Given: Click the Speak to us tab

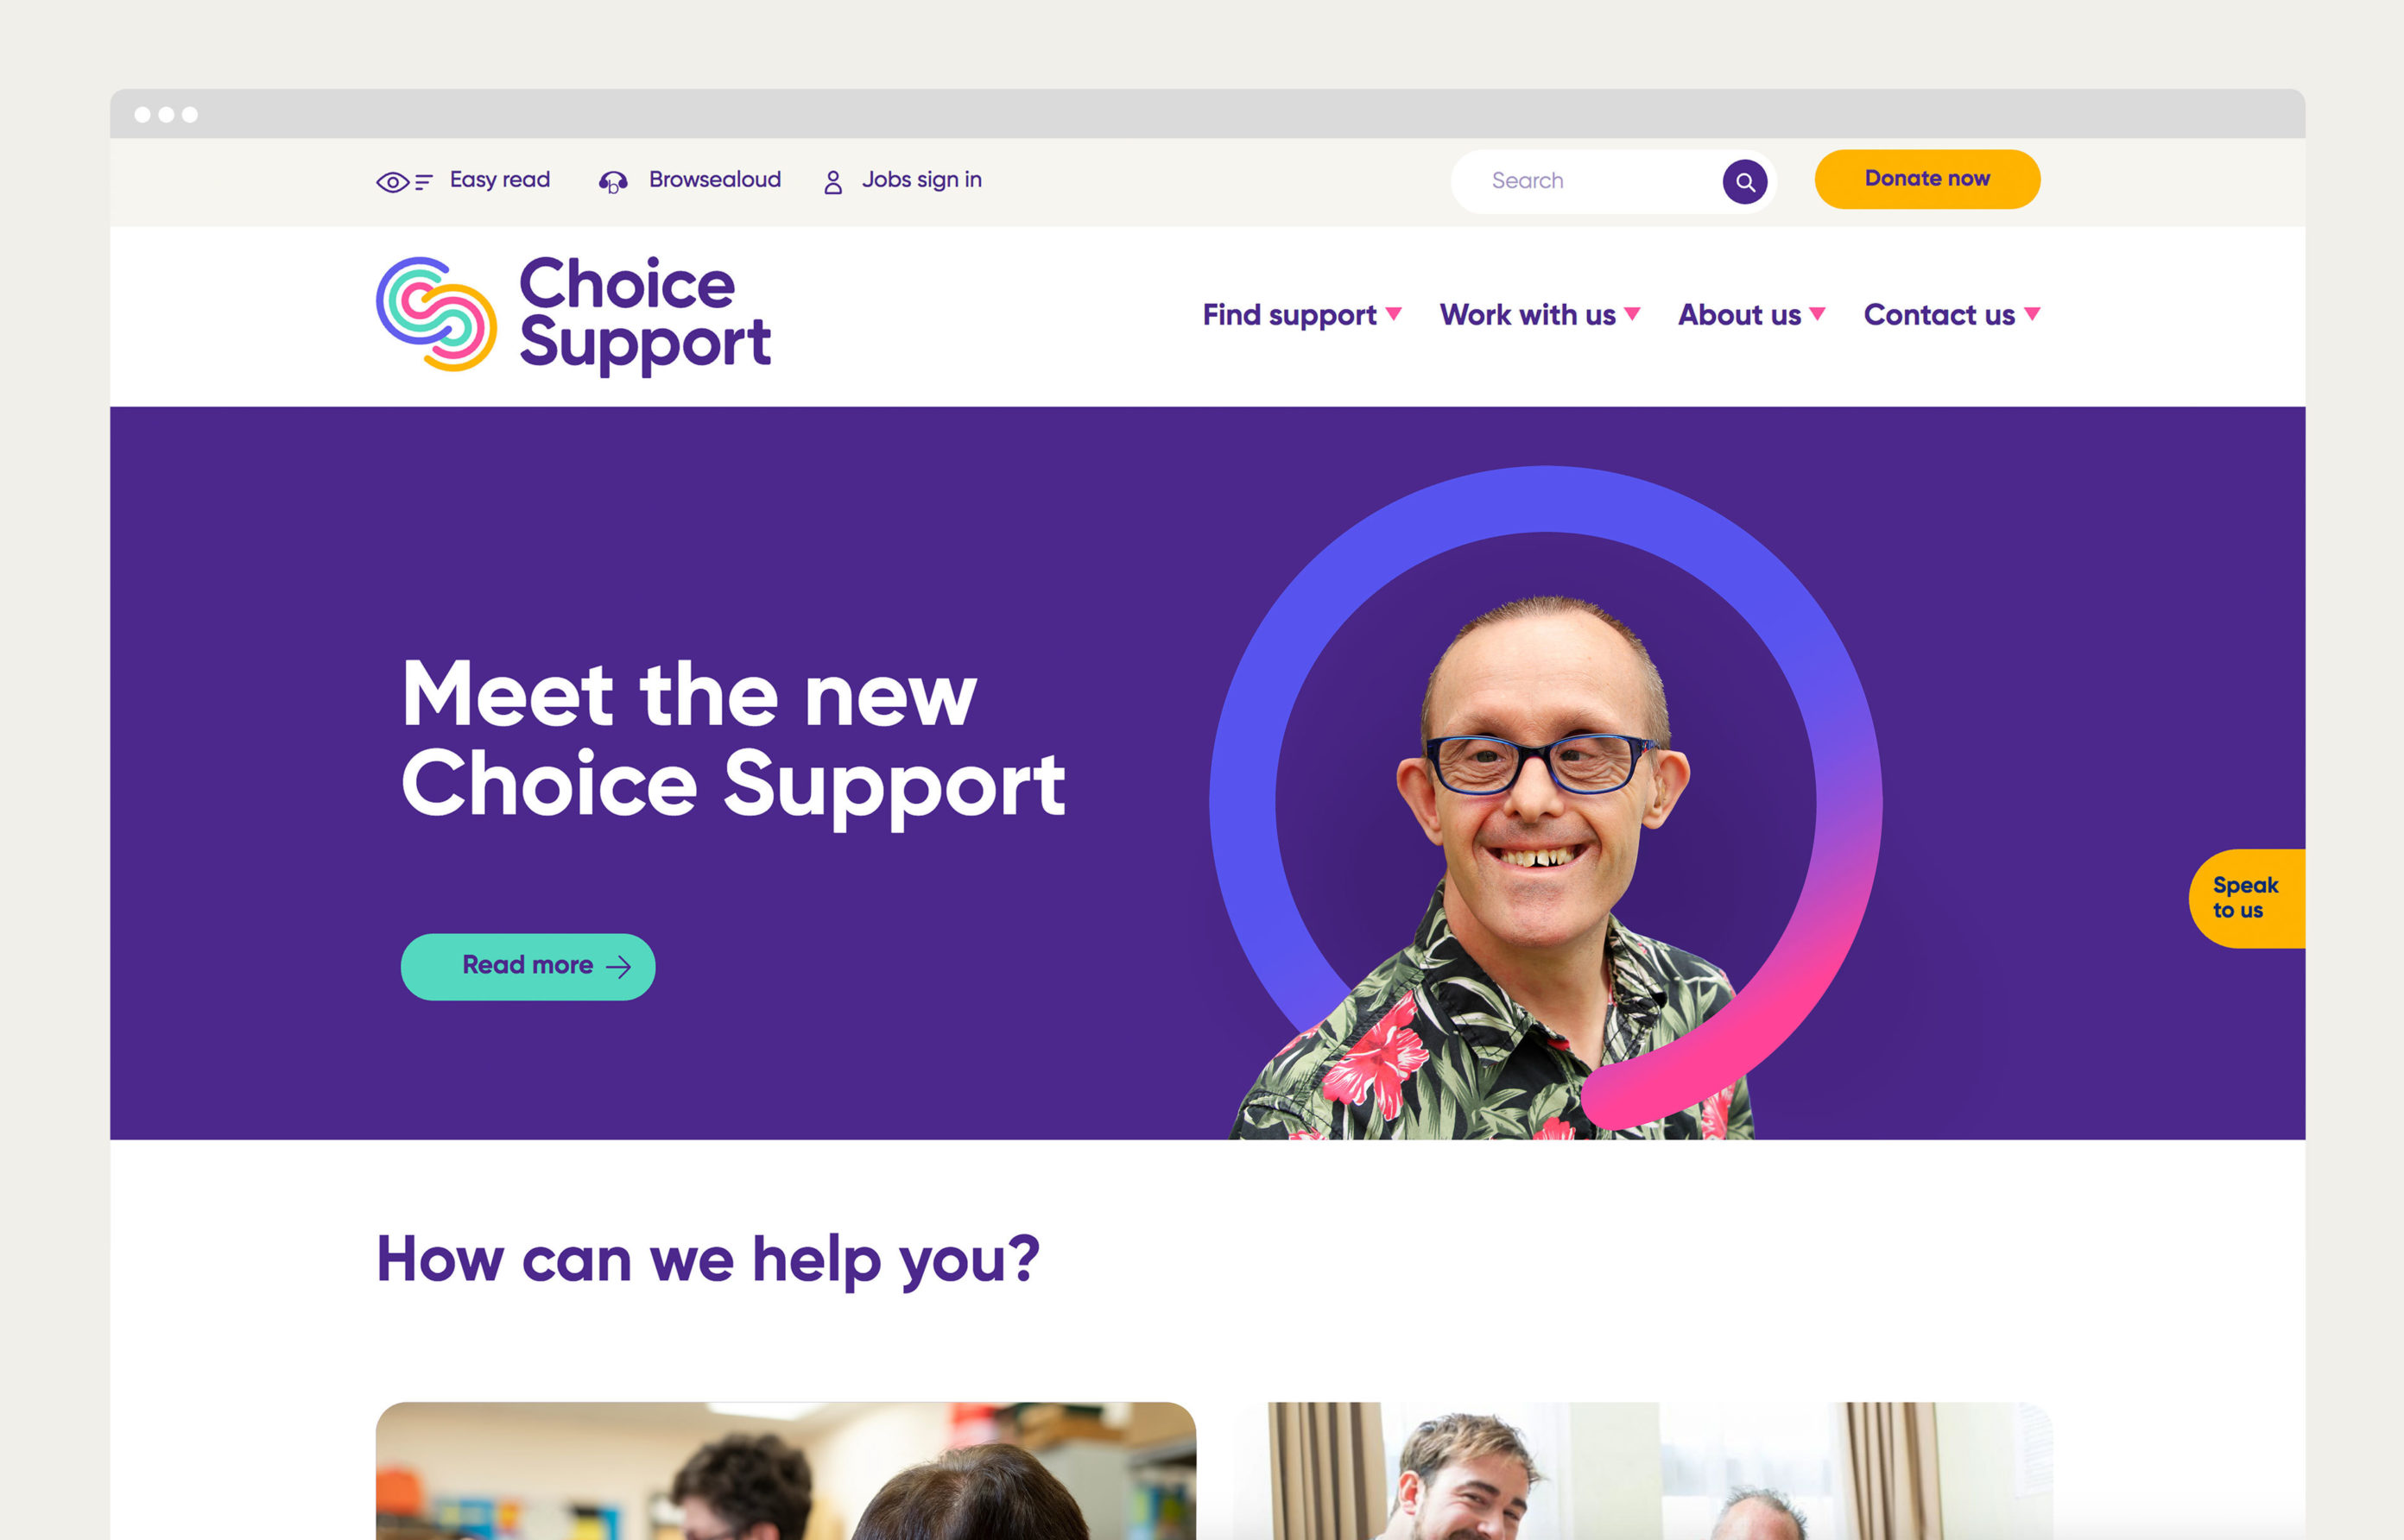Looking at the screenshot, I should click(x=2247, y=898).
